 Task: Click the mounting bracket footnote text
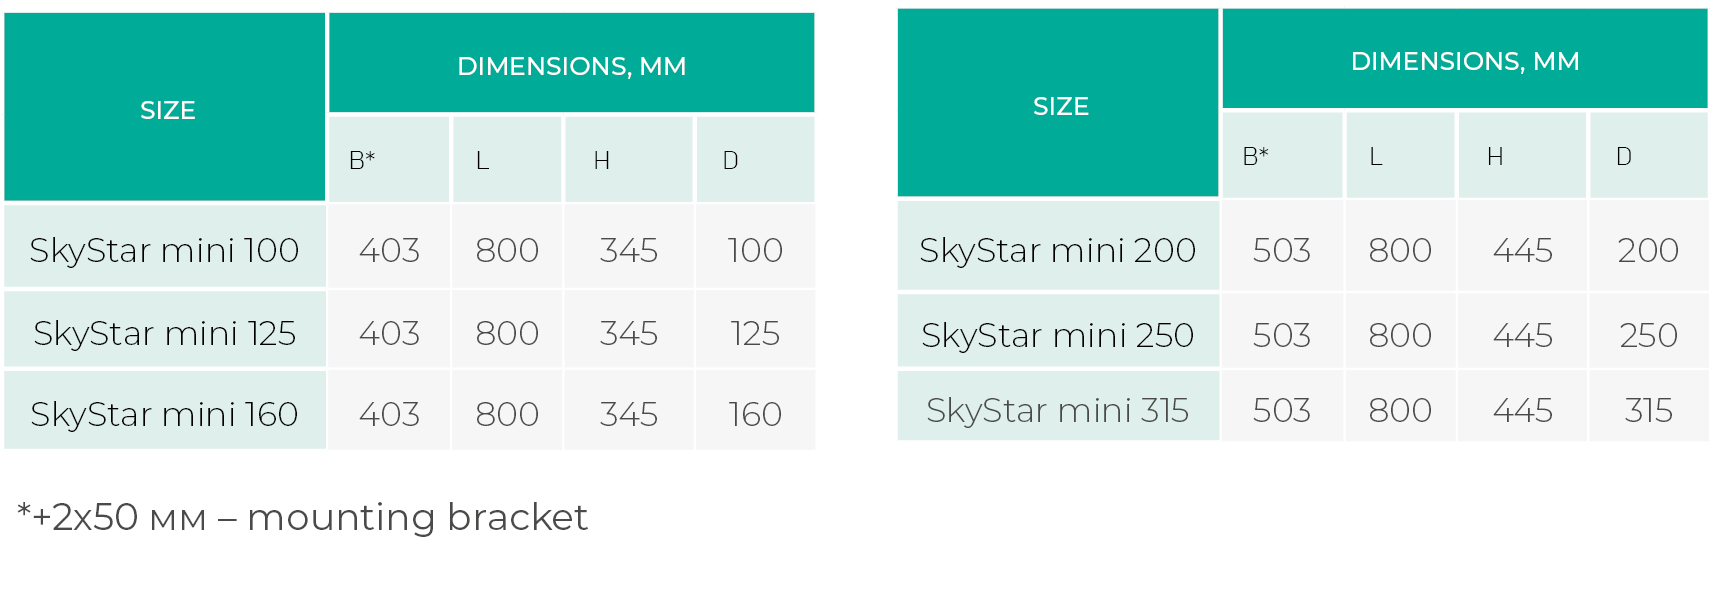click(x=303, y=517)
